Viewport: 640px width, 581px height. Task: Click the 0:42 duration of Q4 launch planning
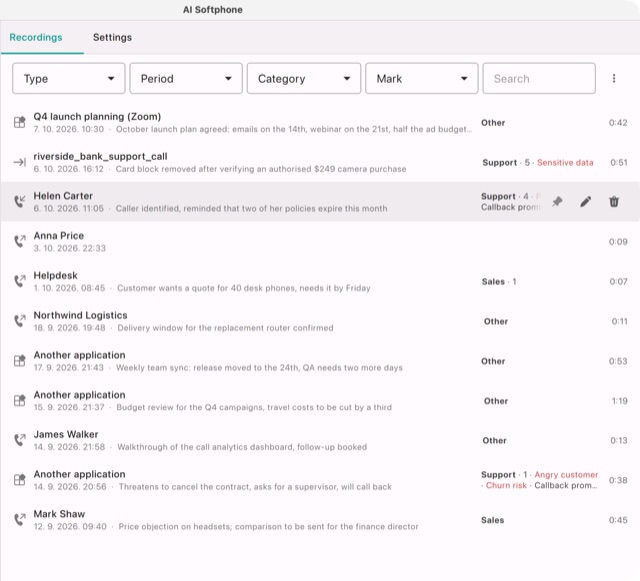pyautogui.click(x=618, y=123)
